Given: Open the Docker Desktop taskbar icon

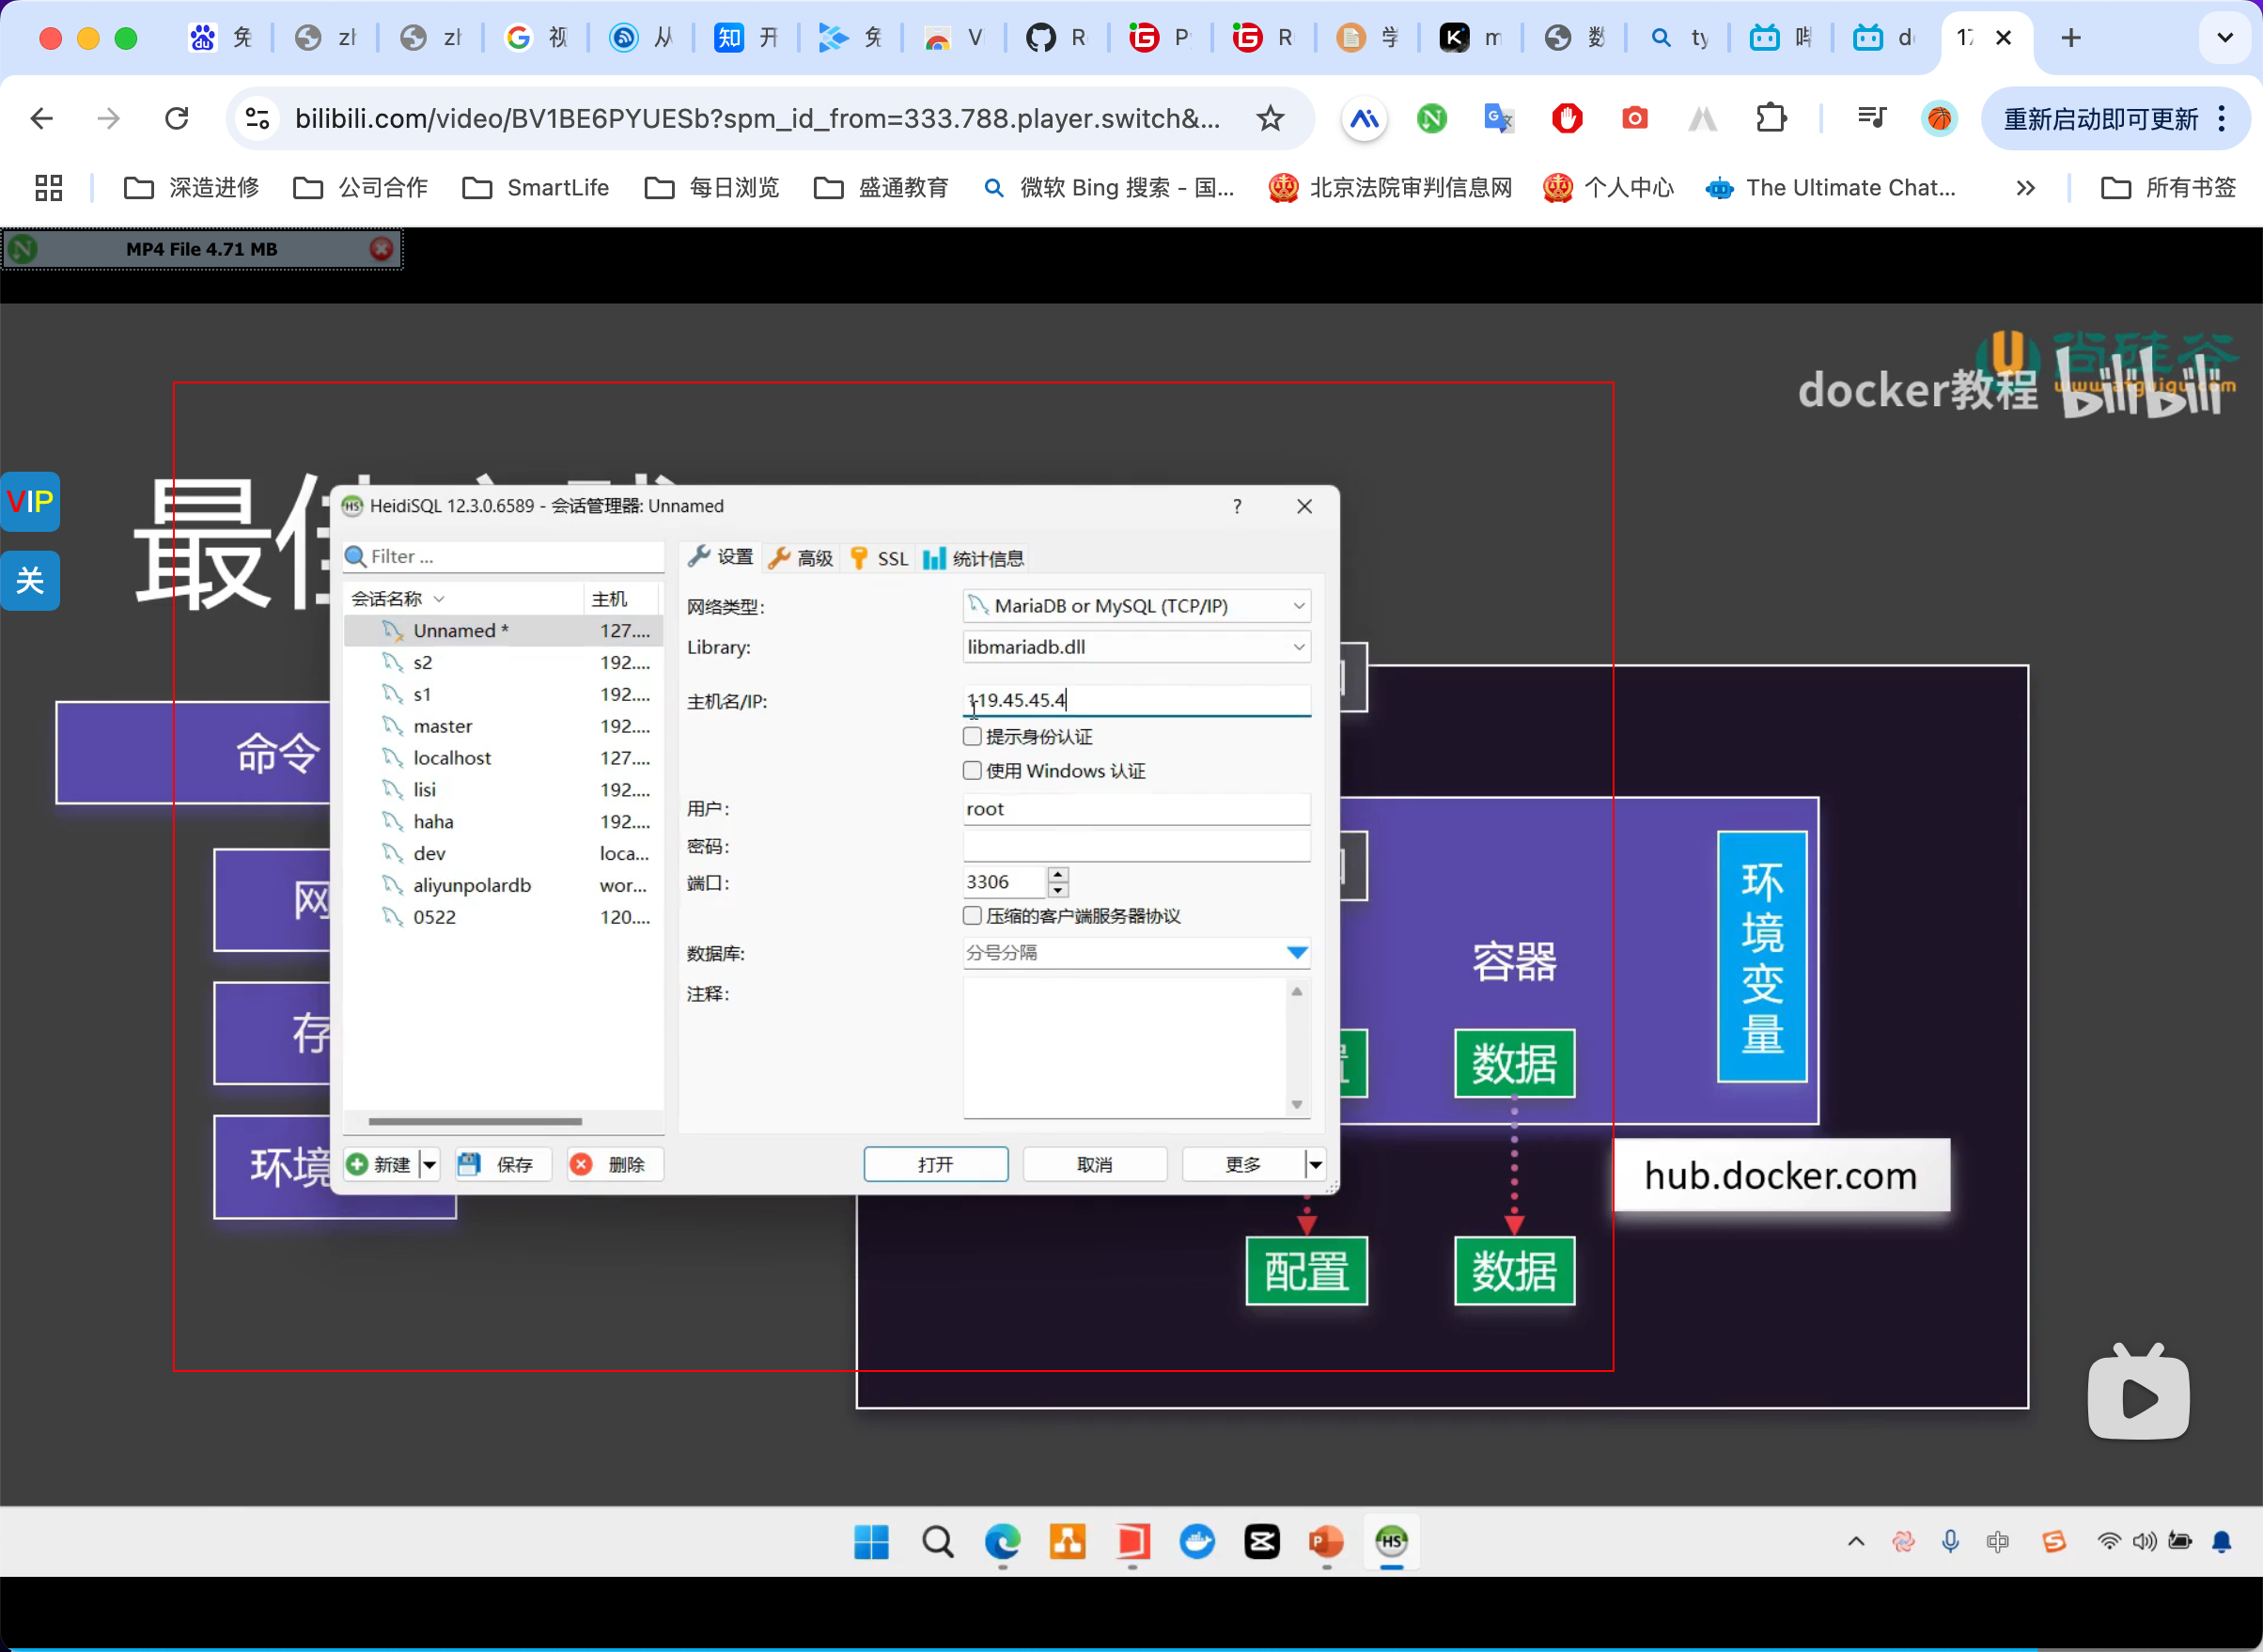Looking at the screenshot, I should click(x=1197, y=1541).
